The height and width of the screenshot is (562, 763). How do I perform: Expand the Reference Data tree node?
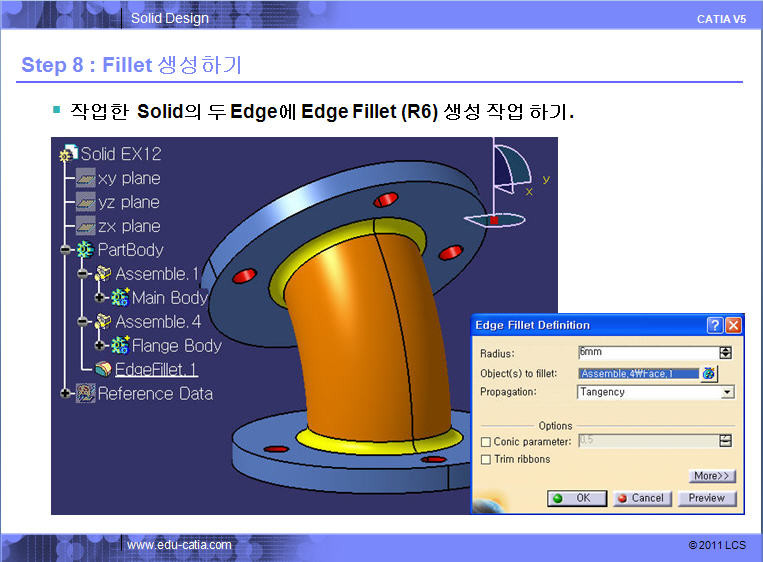pyautogui.click(x=67, y=394)
